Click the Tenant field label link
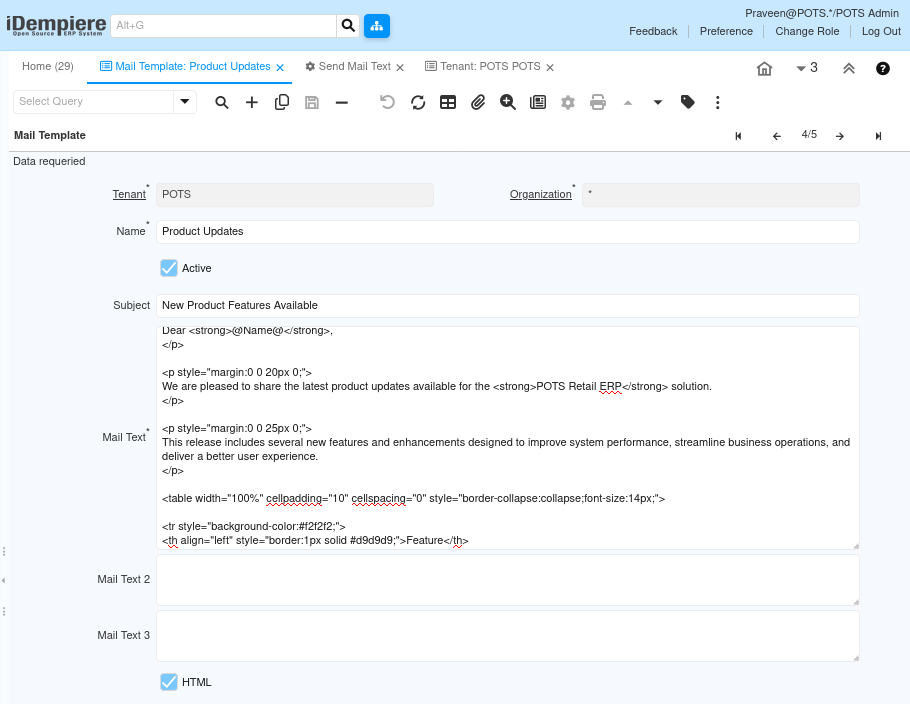910x704 pixels. (129, 194)
